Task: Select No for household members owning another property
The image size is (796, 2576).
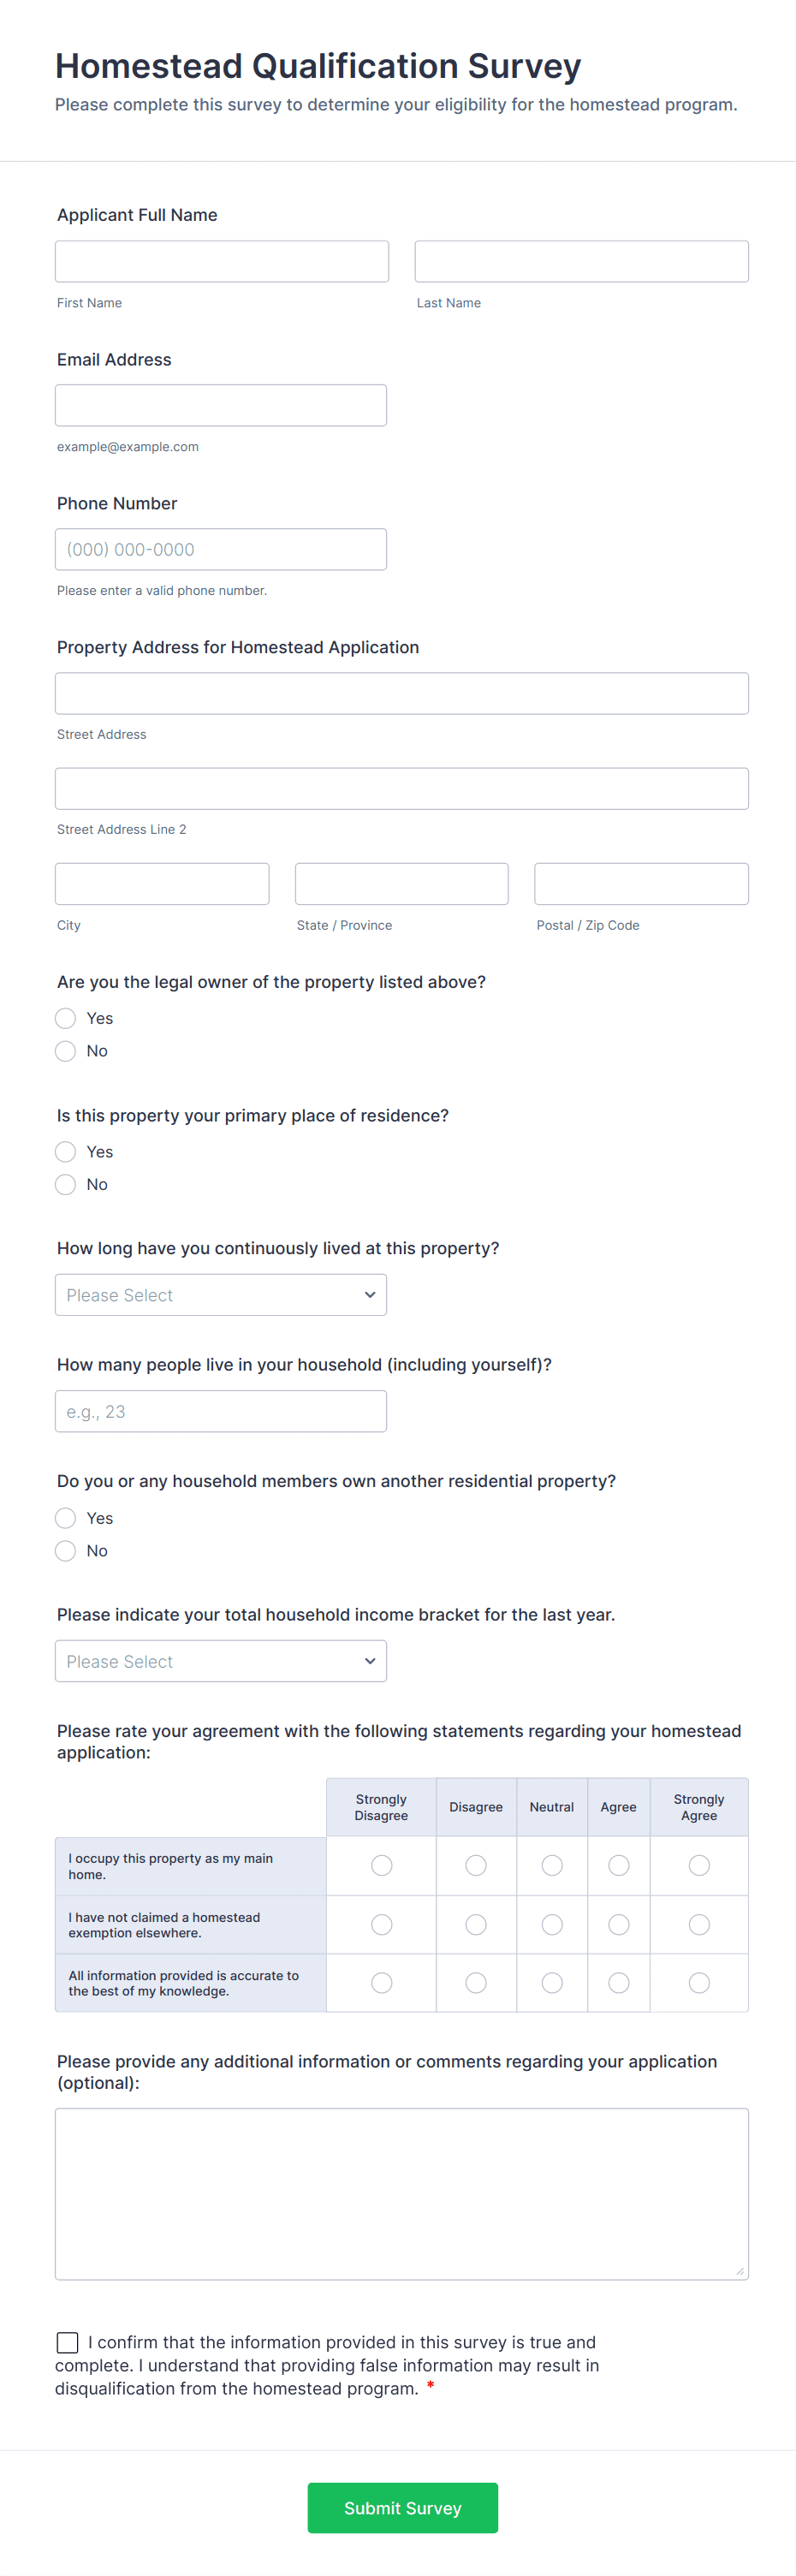Action: (66, 1551)
